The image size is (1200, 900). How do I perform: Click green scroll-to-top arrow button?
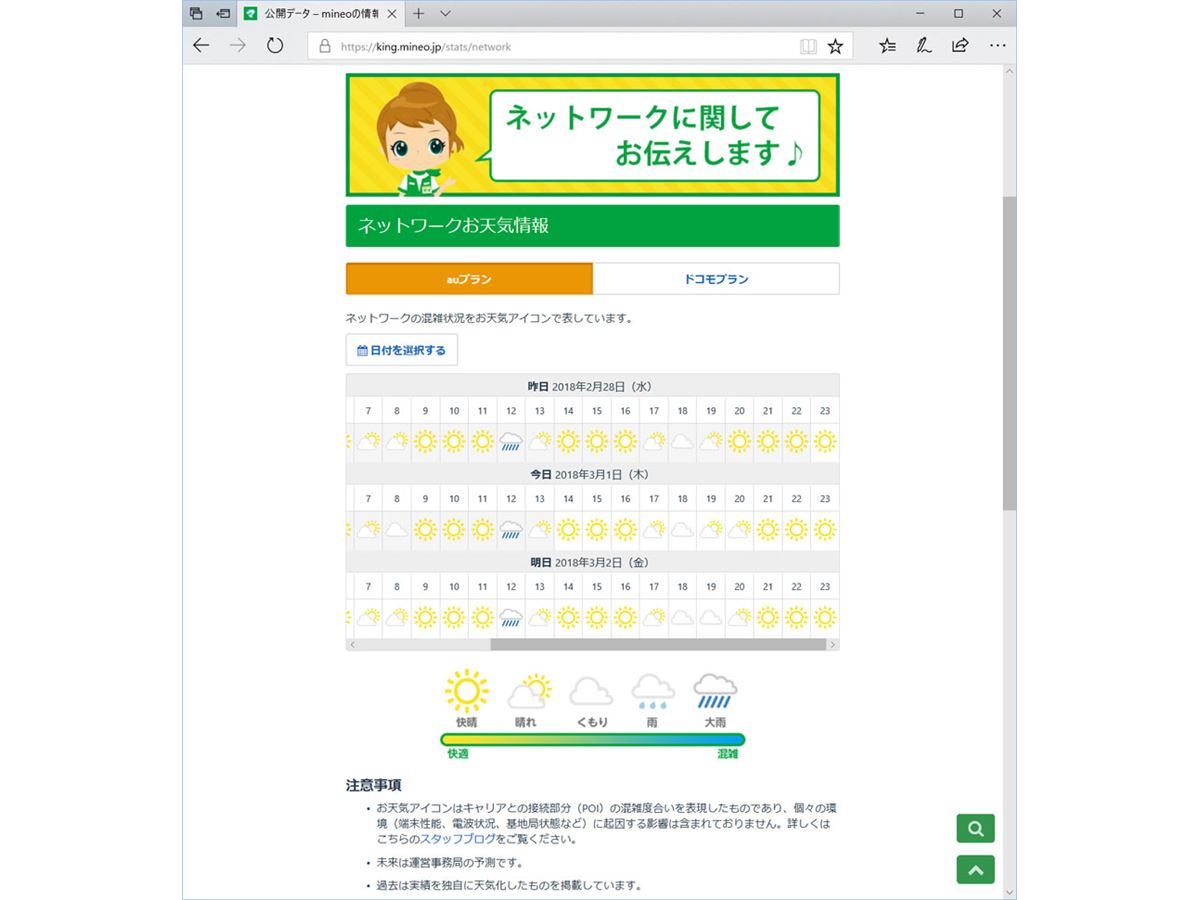975,870
